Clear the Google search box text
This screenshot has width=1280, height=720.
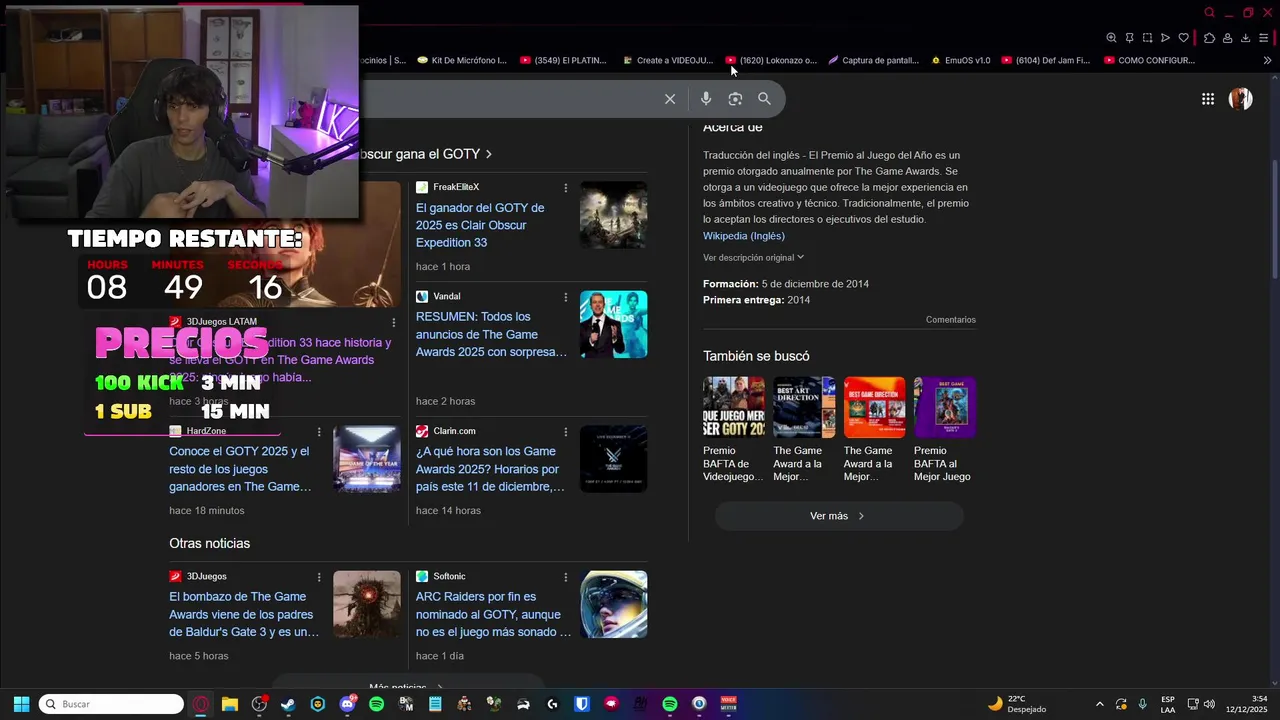[x=670, y=99]
